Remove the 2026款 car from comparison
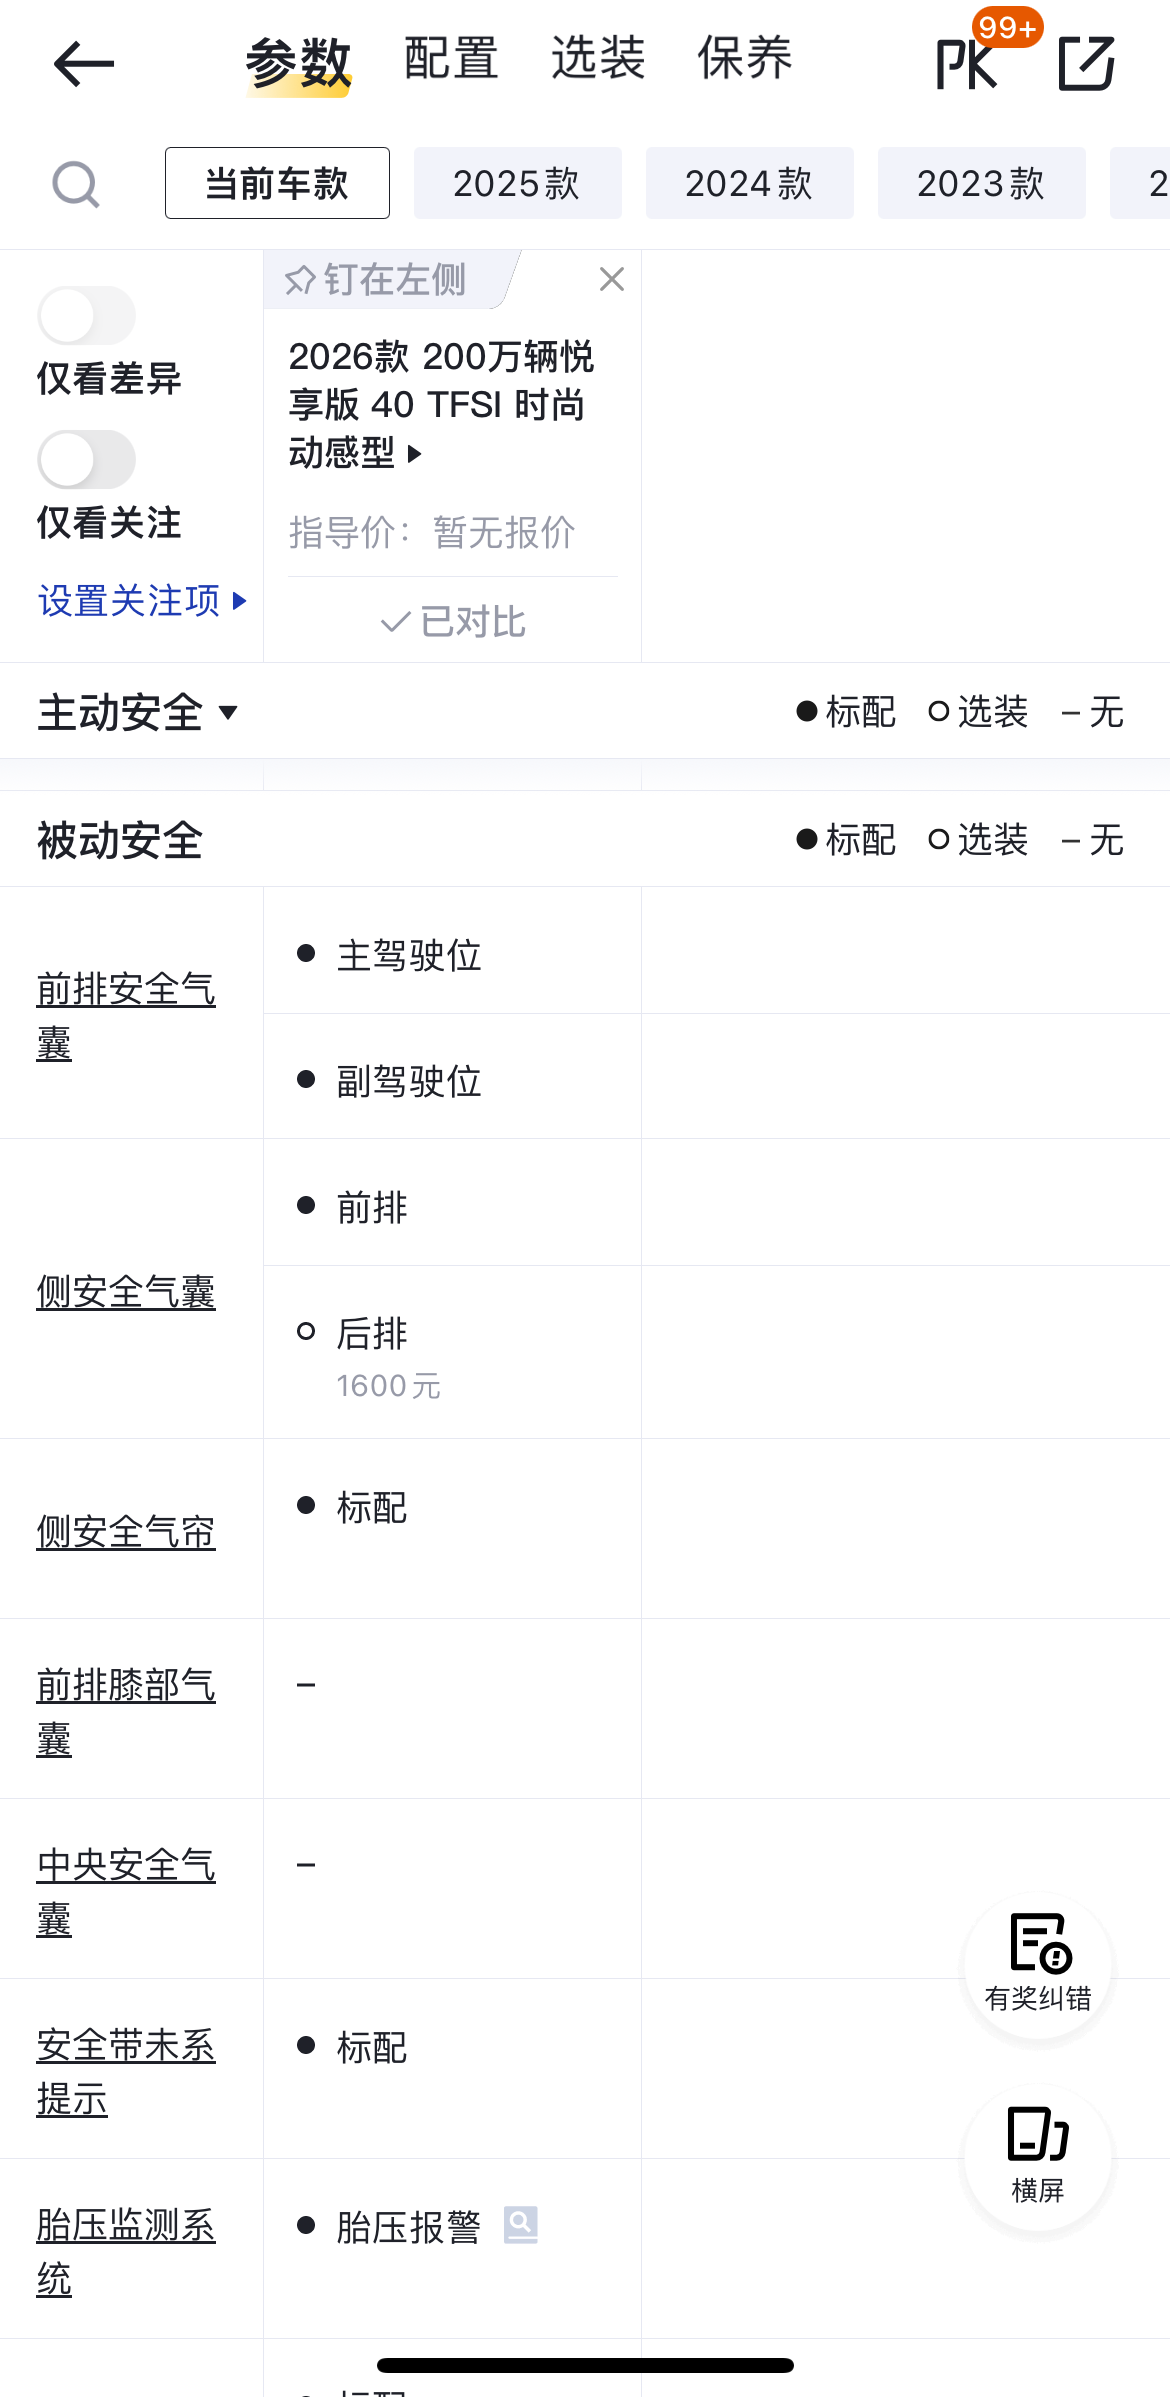Screen dimensions: 1170x2397 [x=611, y=280]
